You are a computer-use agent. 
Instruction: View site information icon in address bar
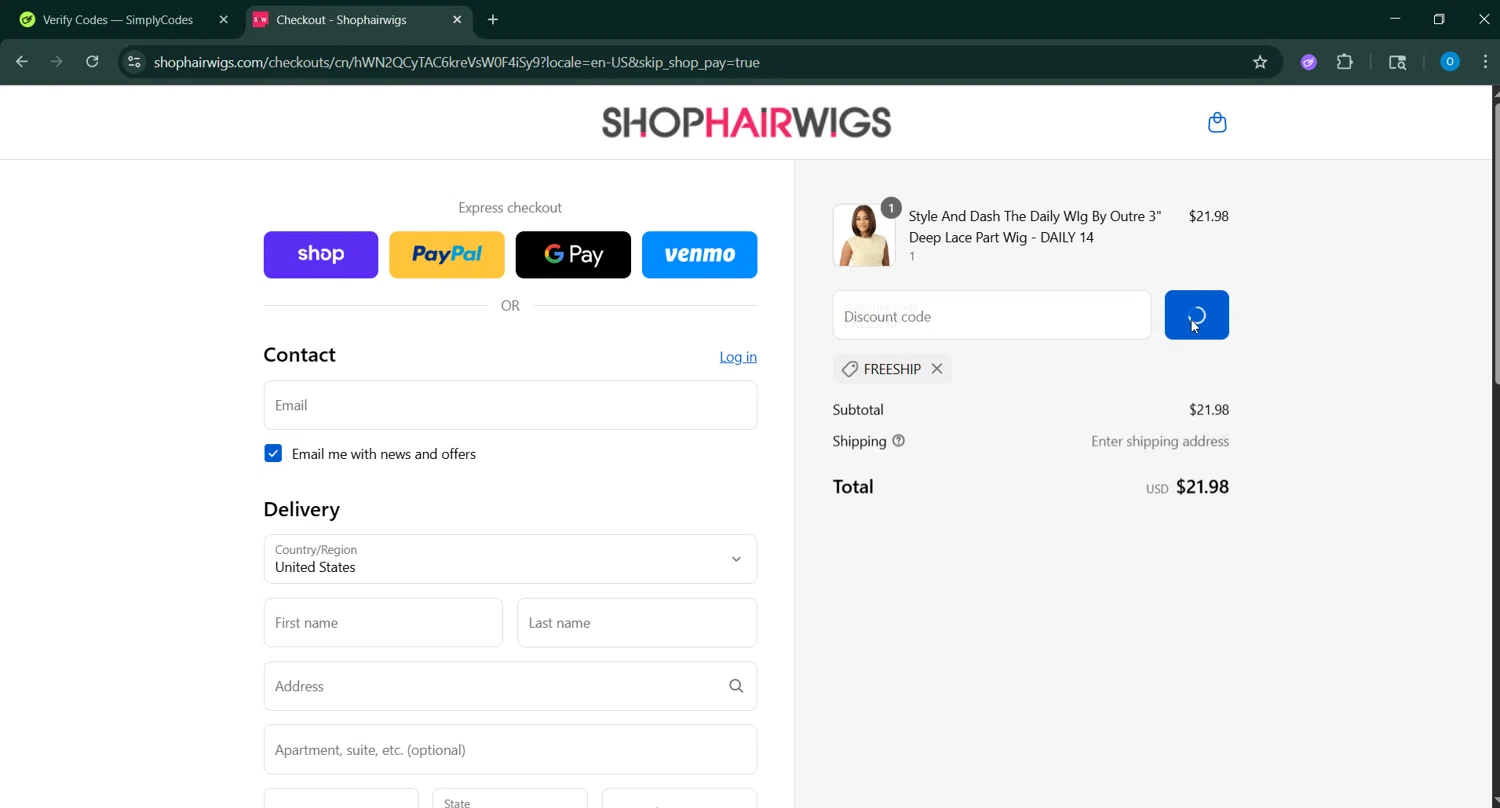[x=134, y=62]
